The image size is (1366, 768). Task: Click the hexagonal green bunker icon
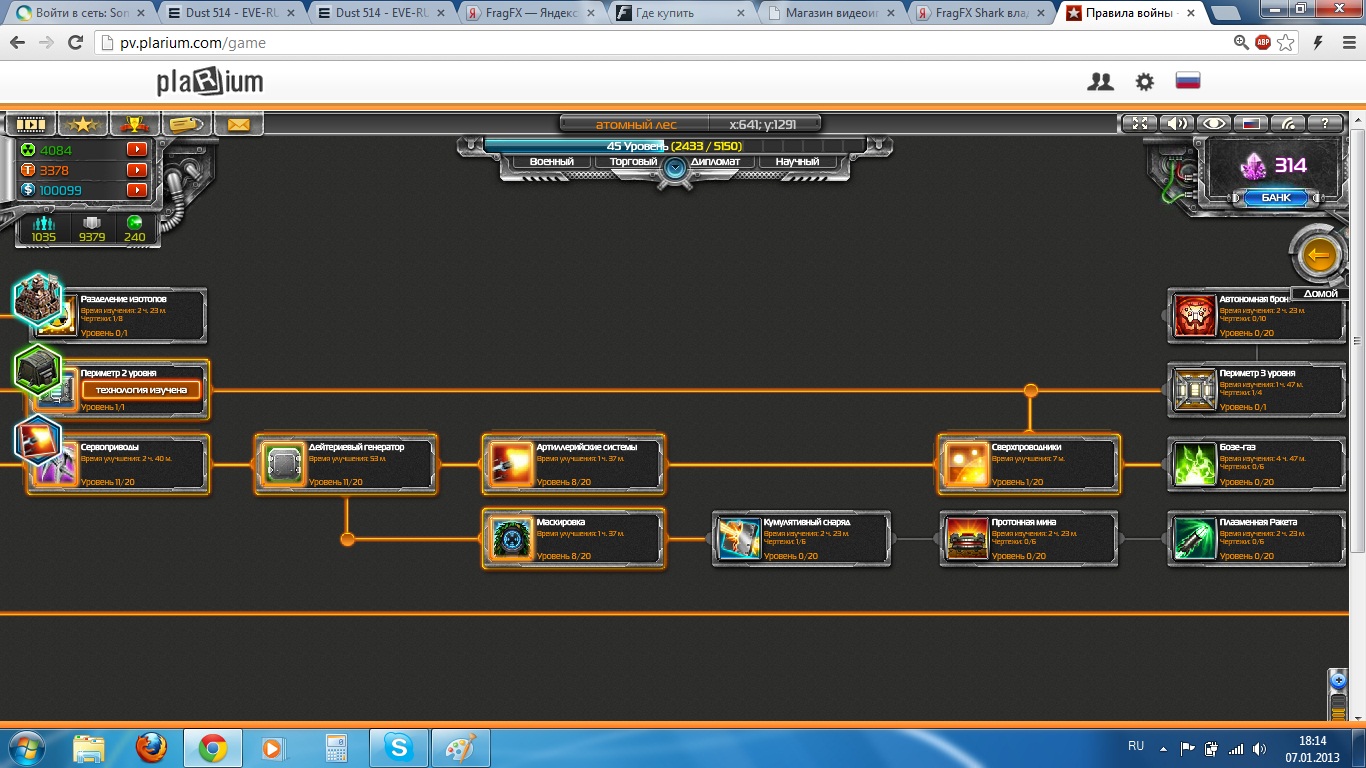pos(38,370)
